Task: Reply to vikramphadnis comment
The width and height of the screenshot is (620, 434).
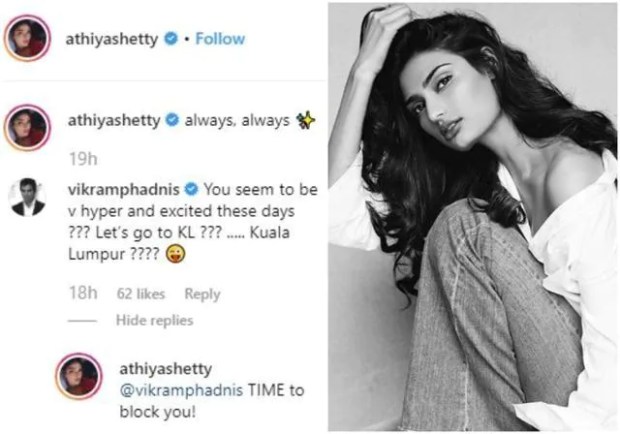Action: 202,294
